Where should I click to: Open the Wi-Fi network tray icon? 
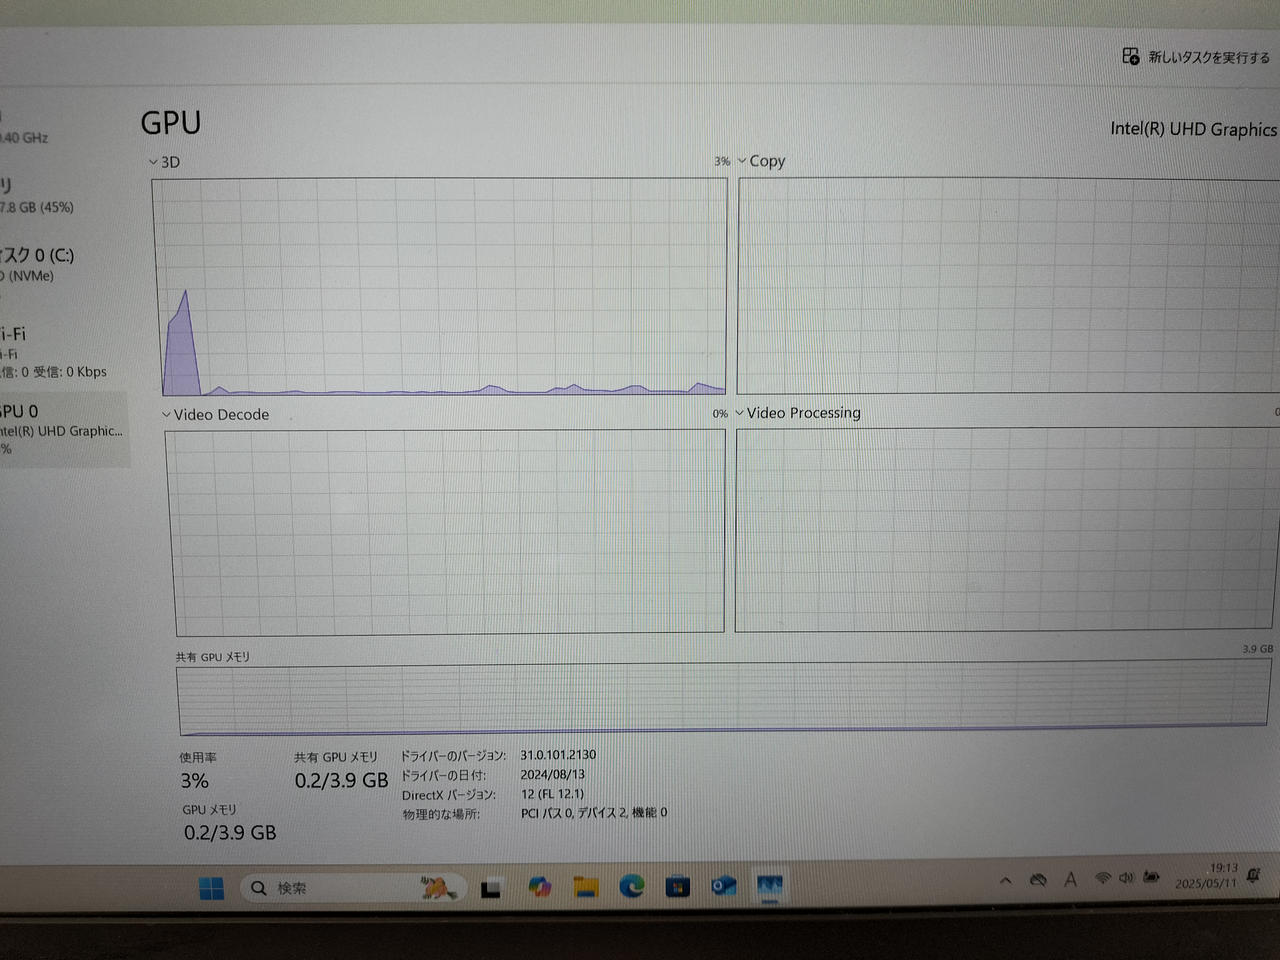tap(1102, 878)
